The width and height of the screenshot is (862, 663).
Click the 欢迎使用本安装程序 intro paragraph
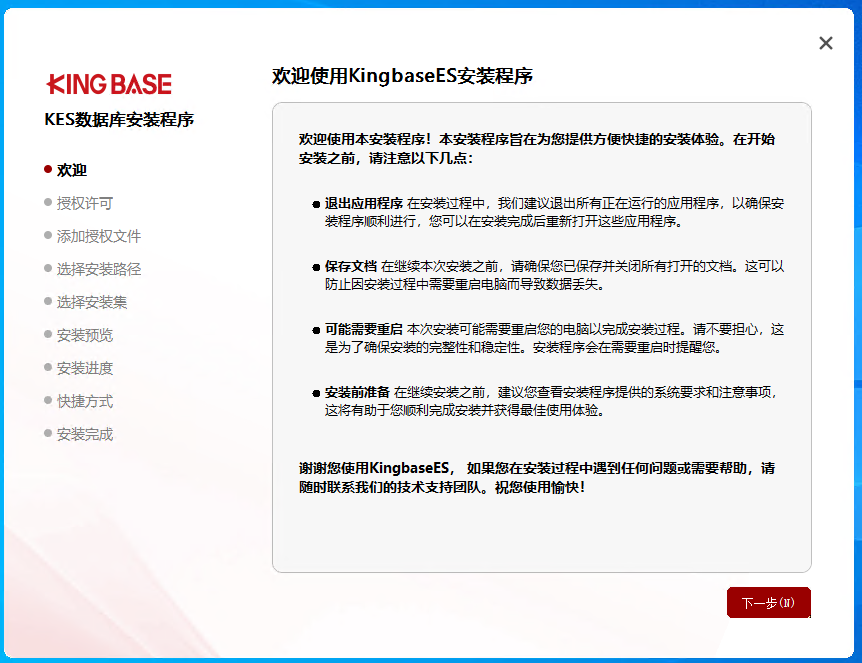pos(537,148)
